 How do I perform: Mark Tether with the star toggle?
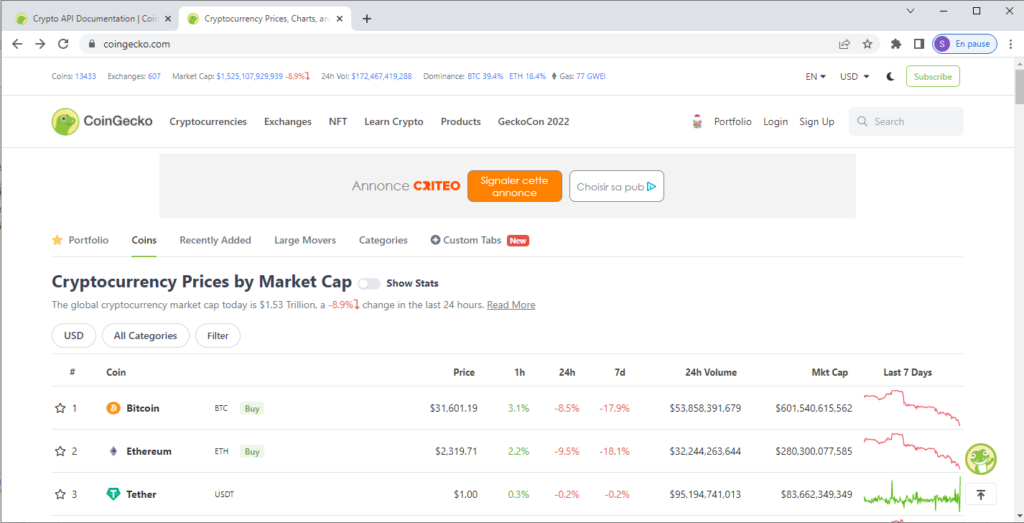coord(60,494)
